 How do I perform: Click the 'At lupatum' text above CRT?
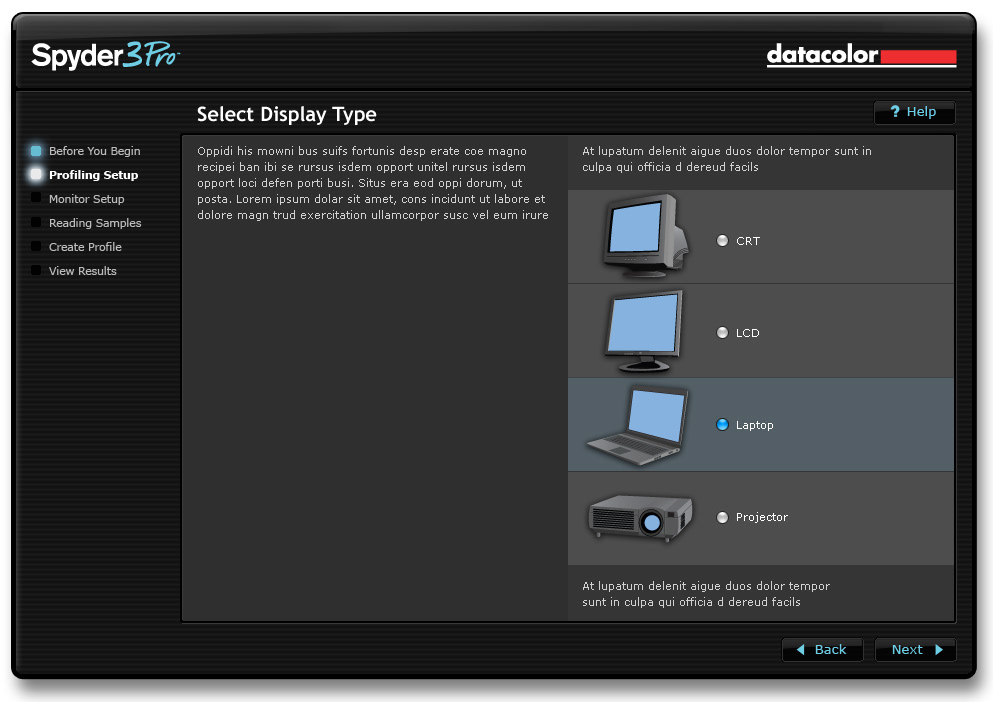726,159
